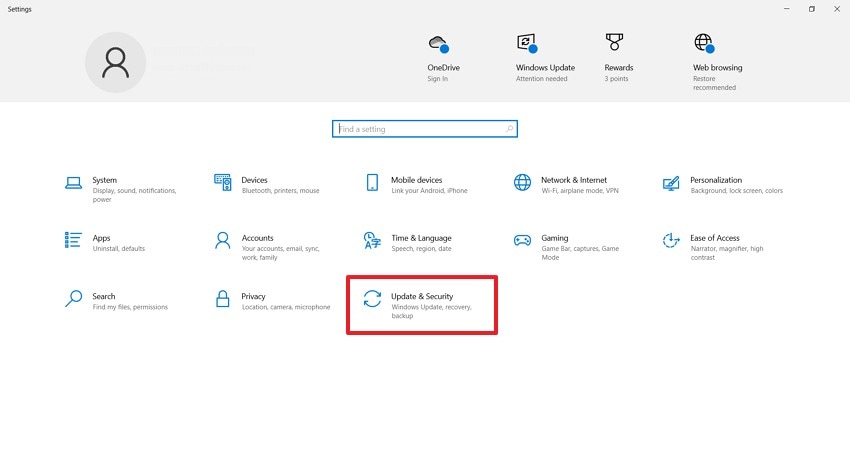
Task: Click the Update & Security label
Action: click(422, 296)
